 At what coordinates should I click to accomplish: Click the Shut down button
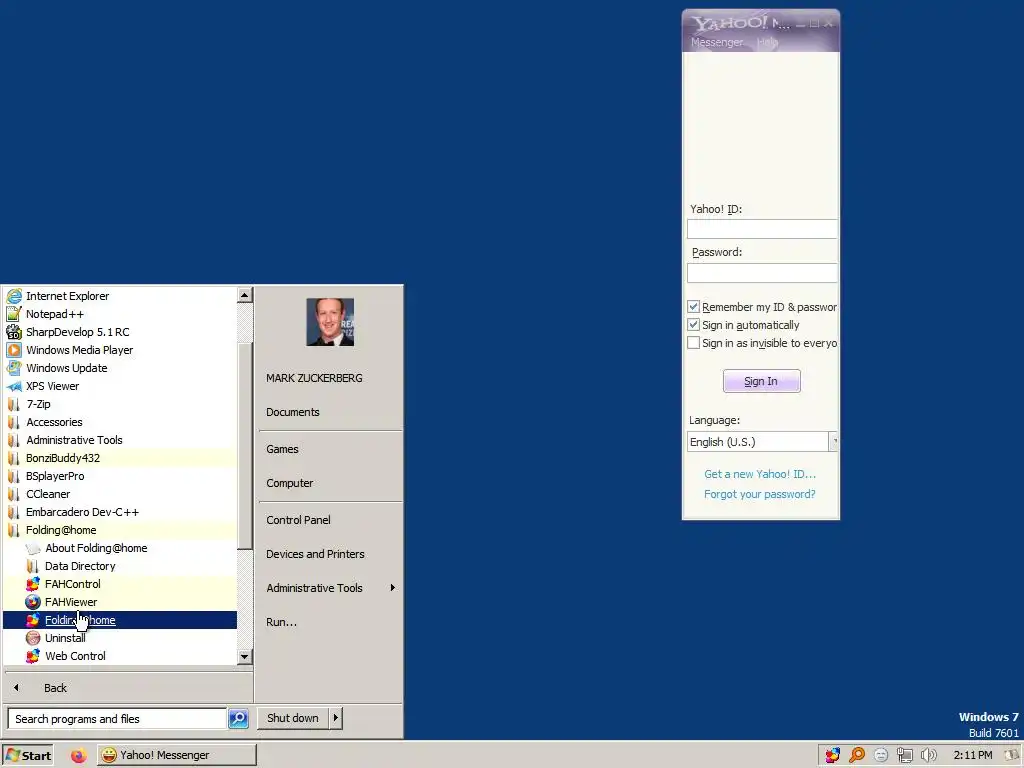tap(293, 718)
